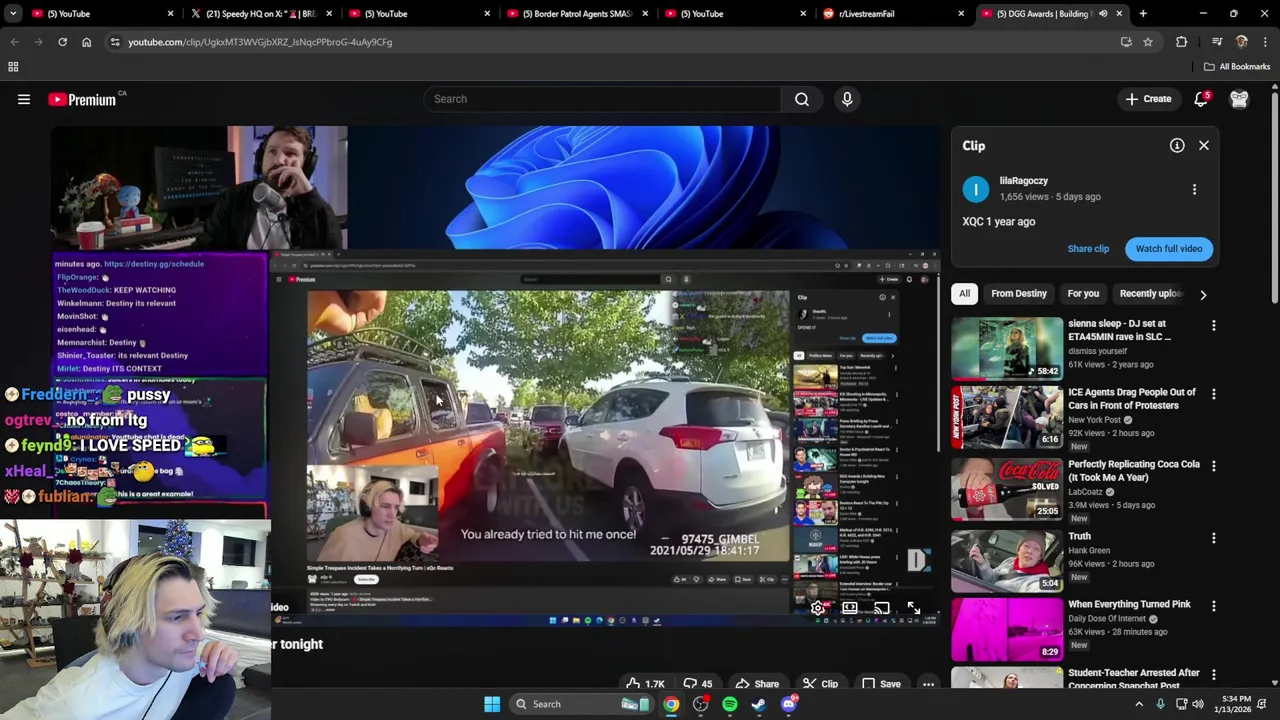Open more actions ellipsis under the video

pos(928,684)
